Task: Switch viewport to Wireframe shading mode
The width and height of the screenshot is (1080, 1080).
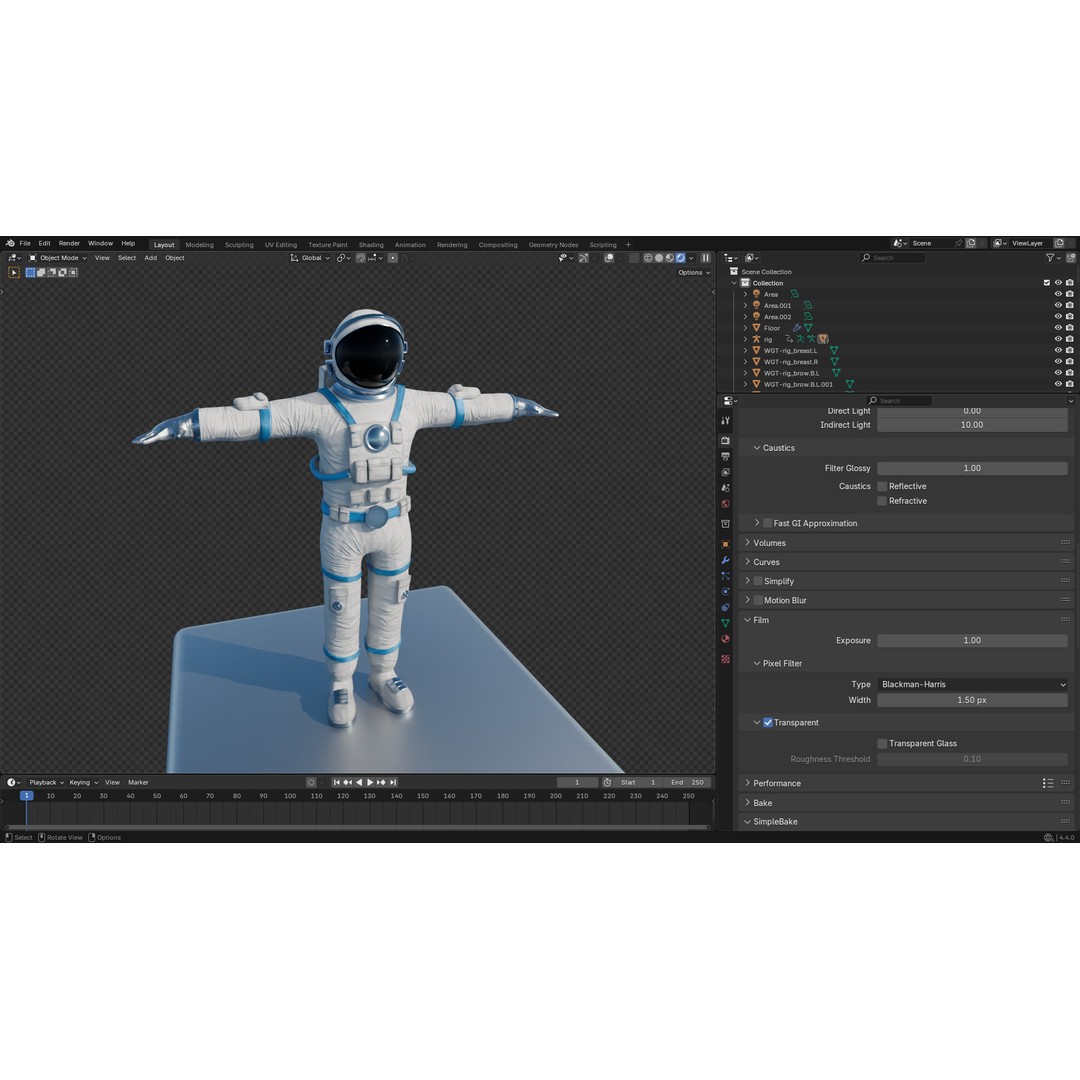Action: [647, 257]
